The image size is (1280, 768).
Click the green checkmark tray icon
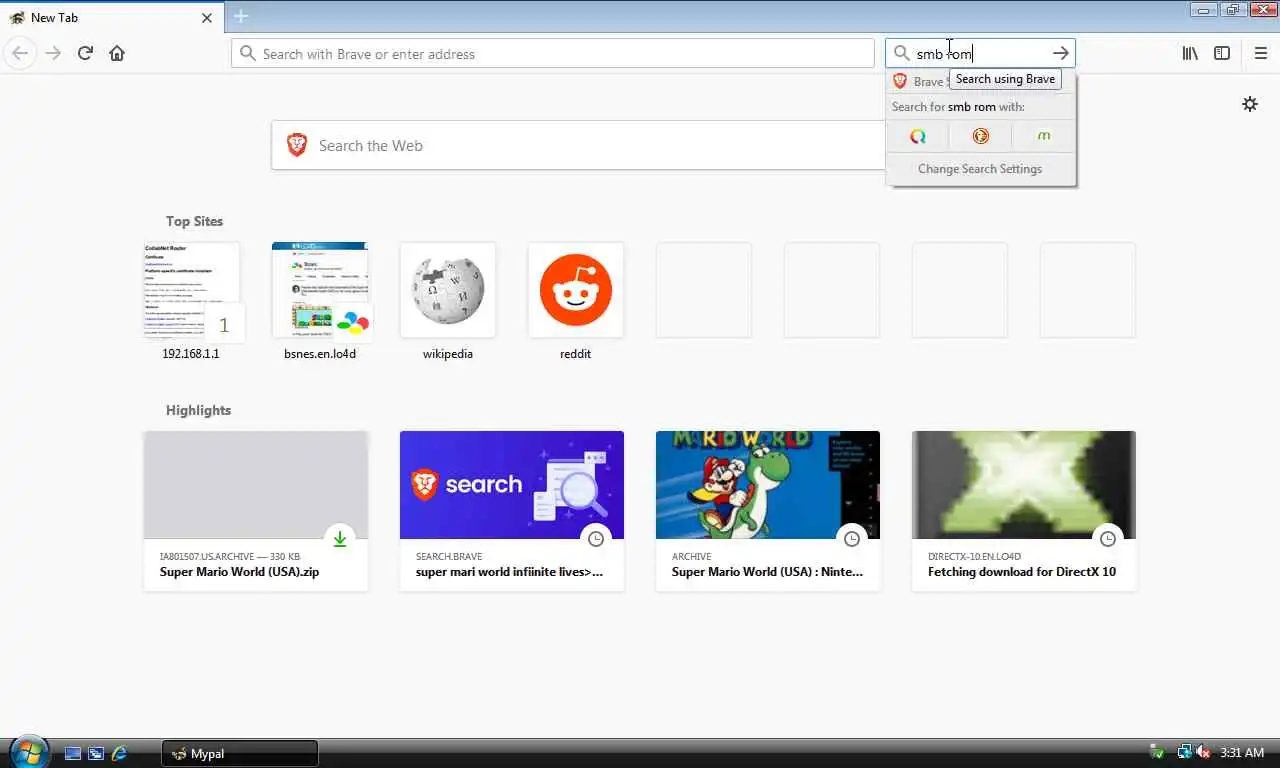click(1157, 752)
